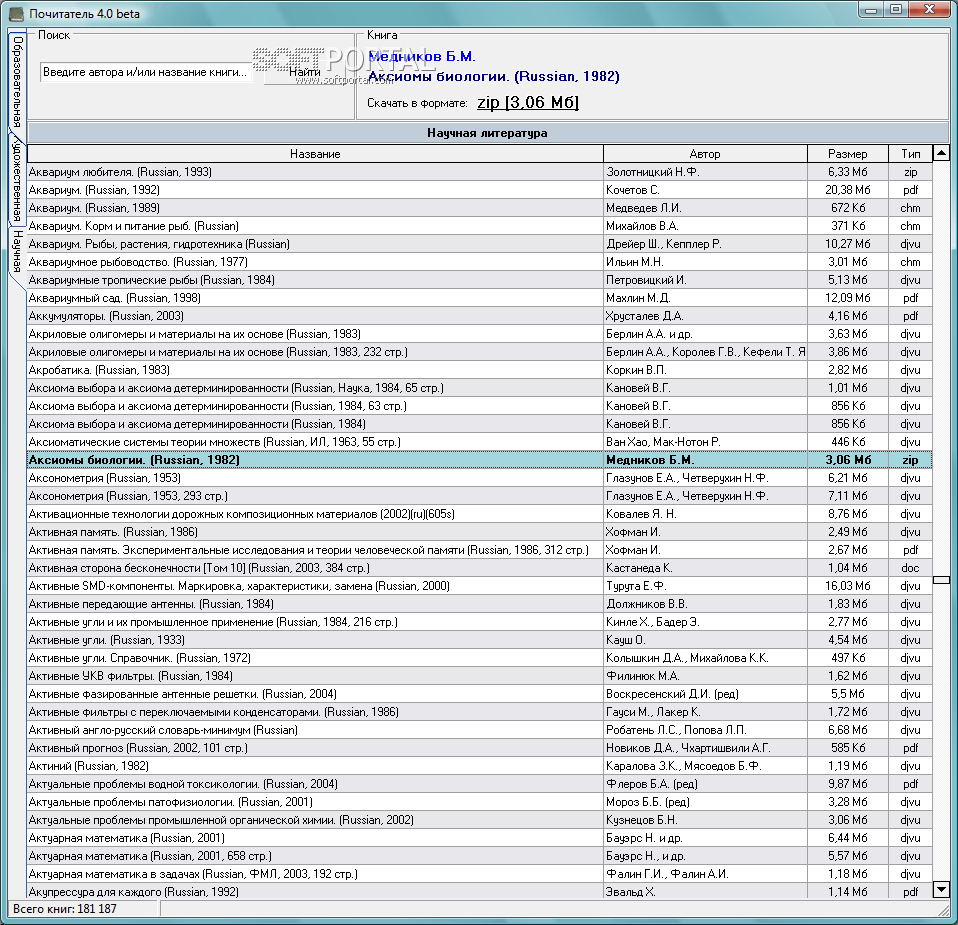The image size is (958, 925).
Task: Click author cell Воскресенский Д.И. (ред)
Action: point(705,695)
